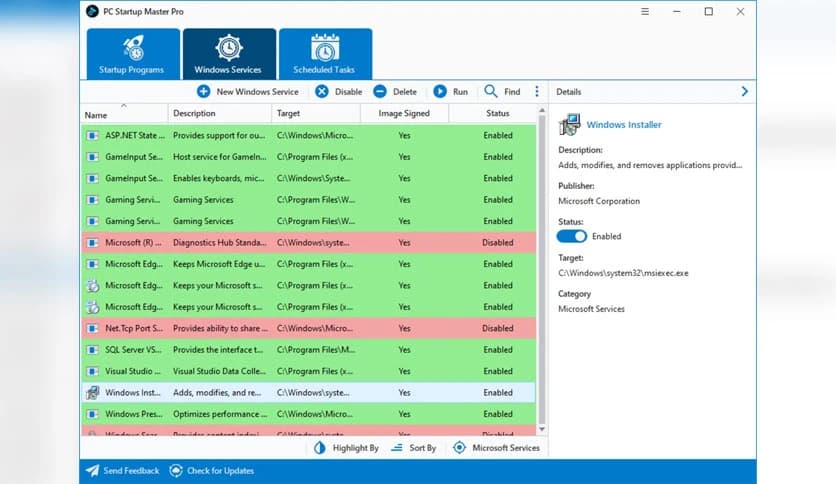Image resolution: width=836 pixels, height=484 pixels.
Task: Click the services list vertical scrollbar
Action: click(543, 270)
